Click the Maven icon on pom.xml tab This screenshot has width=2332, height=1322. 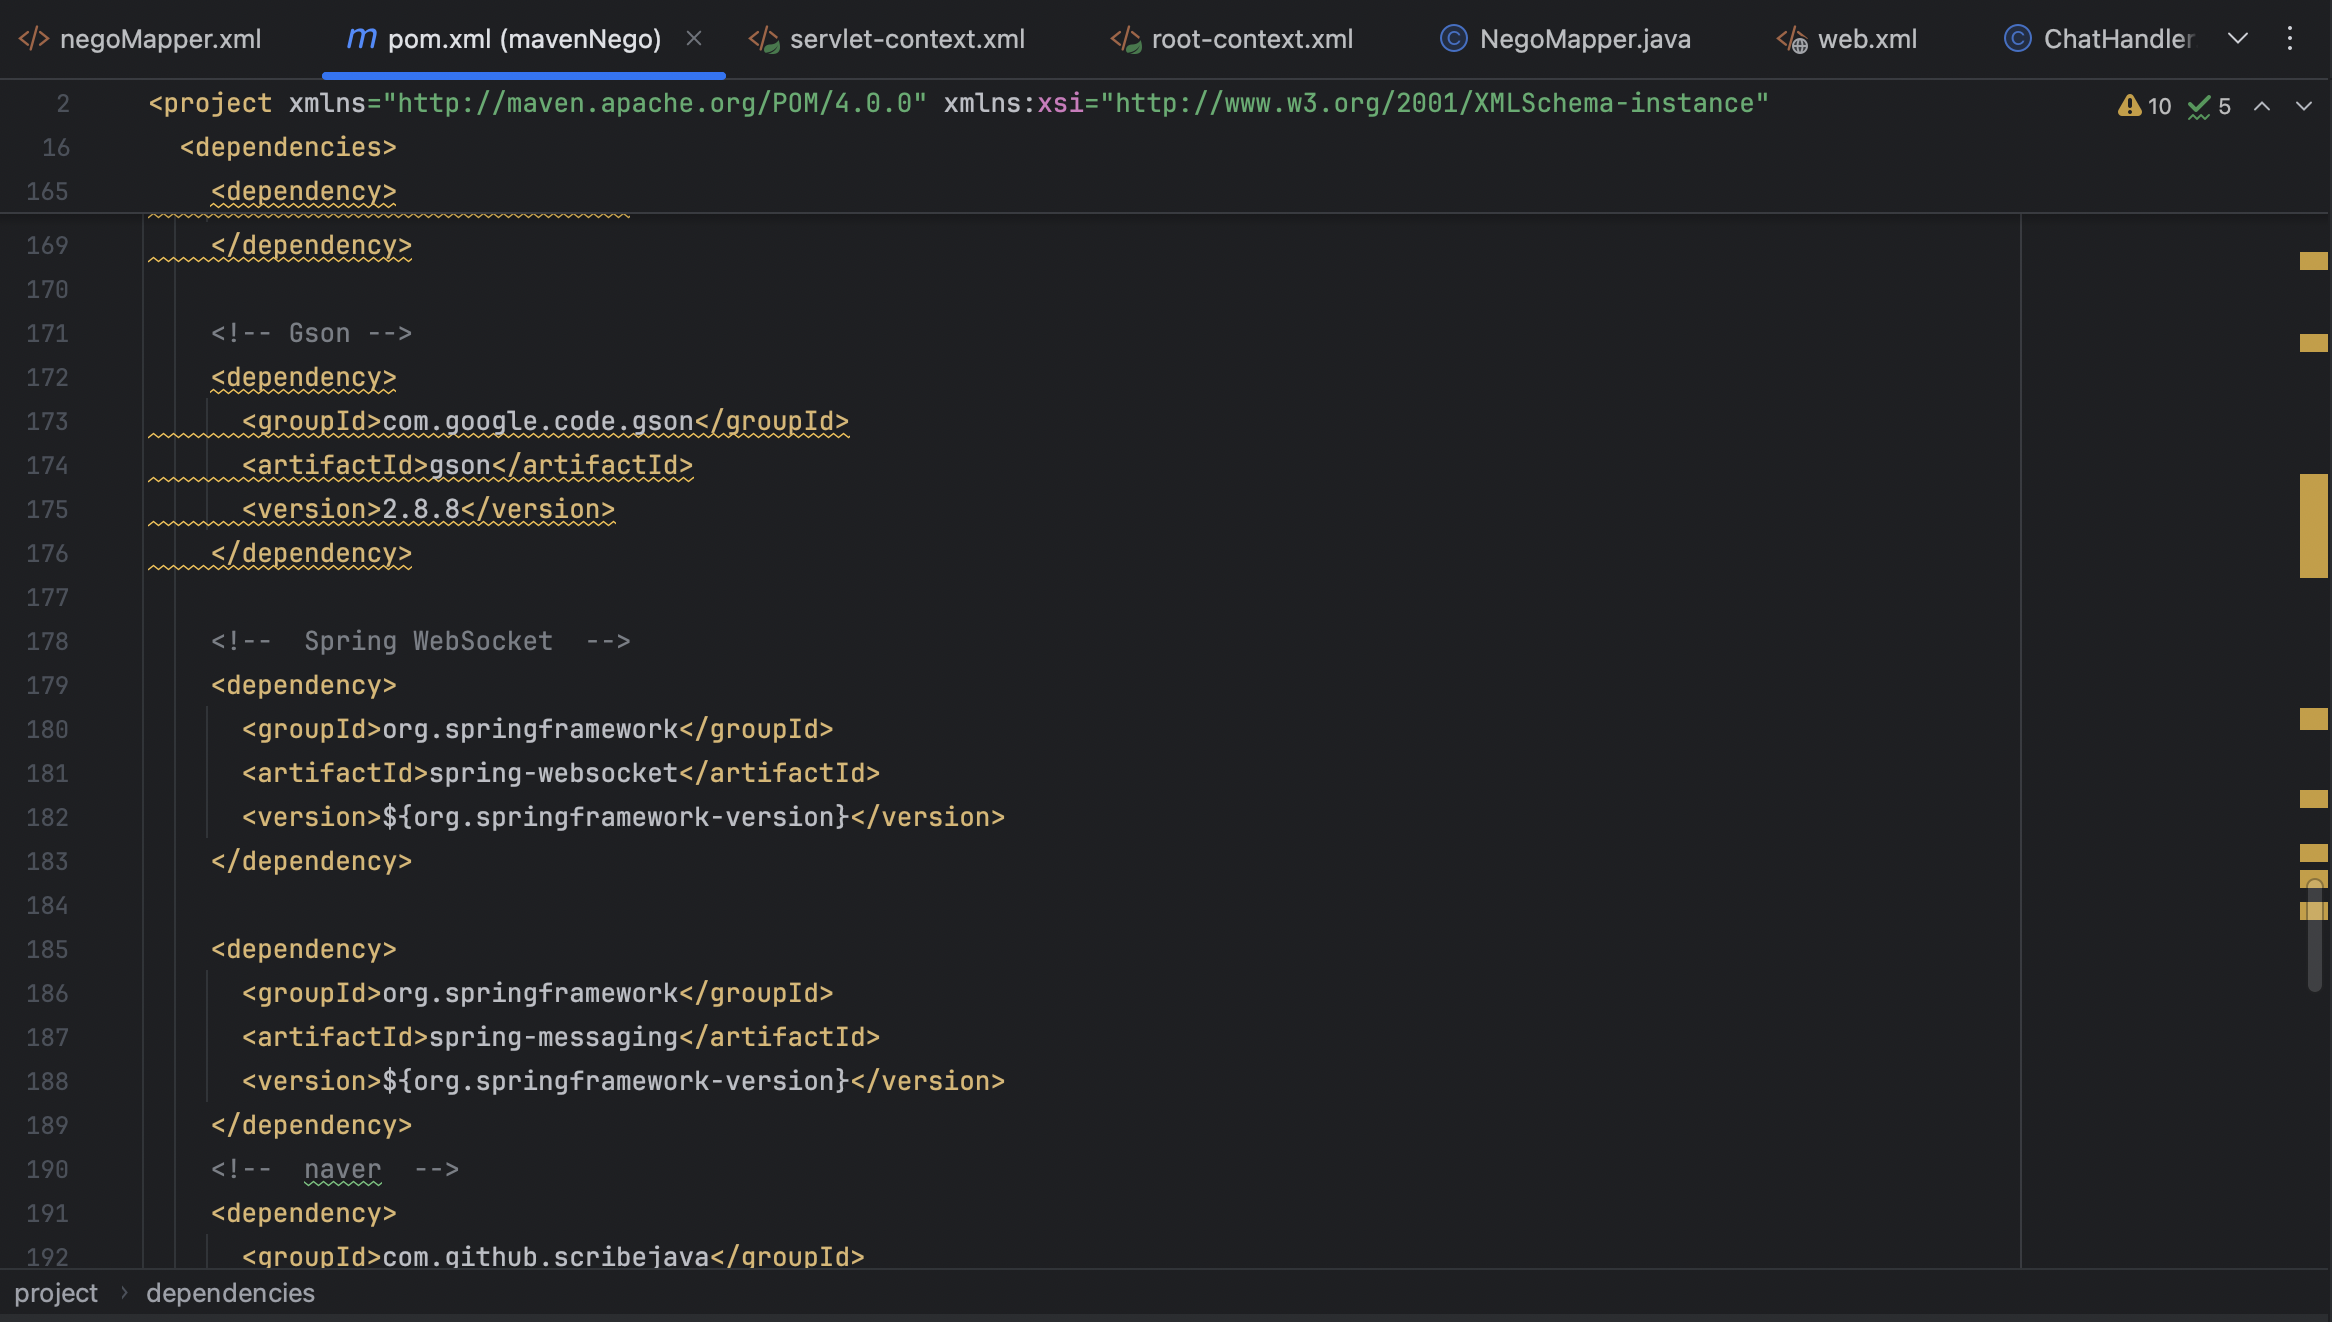[361, 39]
